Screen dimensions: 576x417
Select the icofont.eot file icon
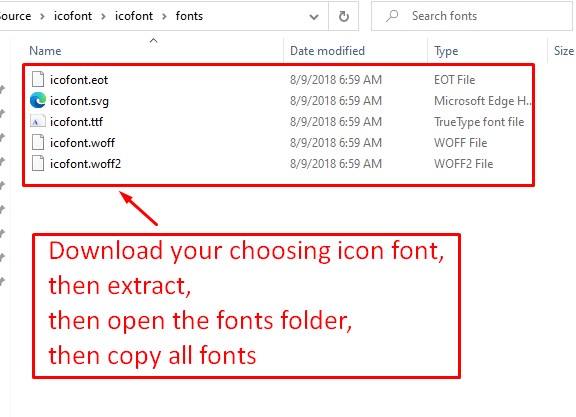[38, 79]
